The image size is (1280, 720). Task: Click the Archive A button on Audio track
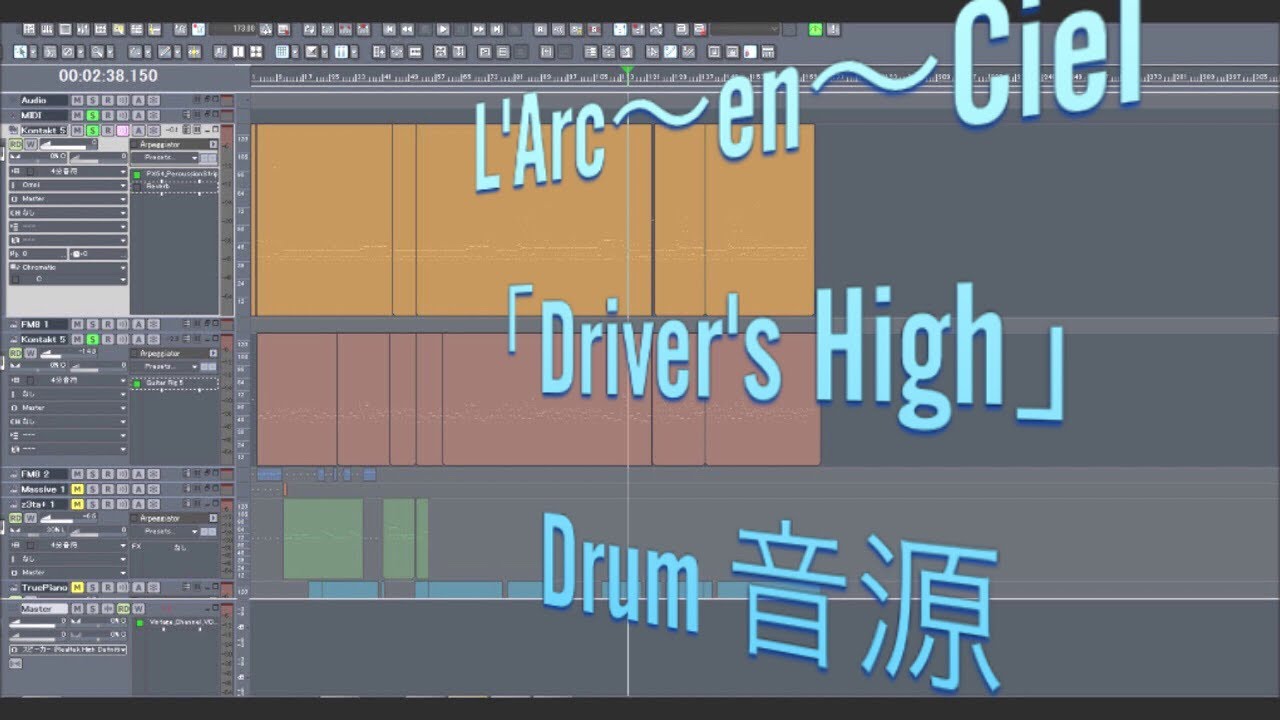[138, 100]
